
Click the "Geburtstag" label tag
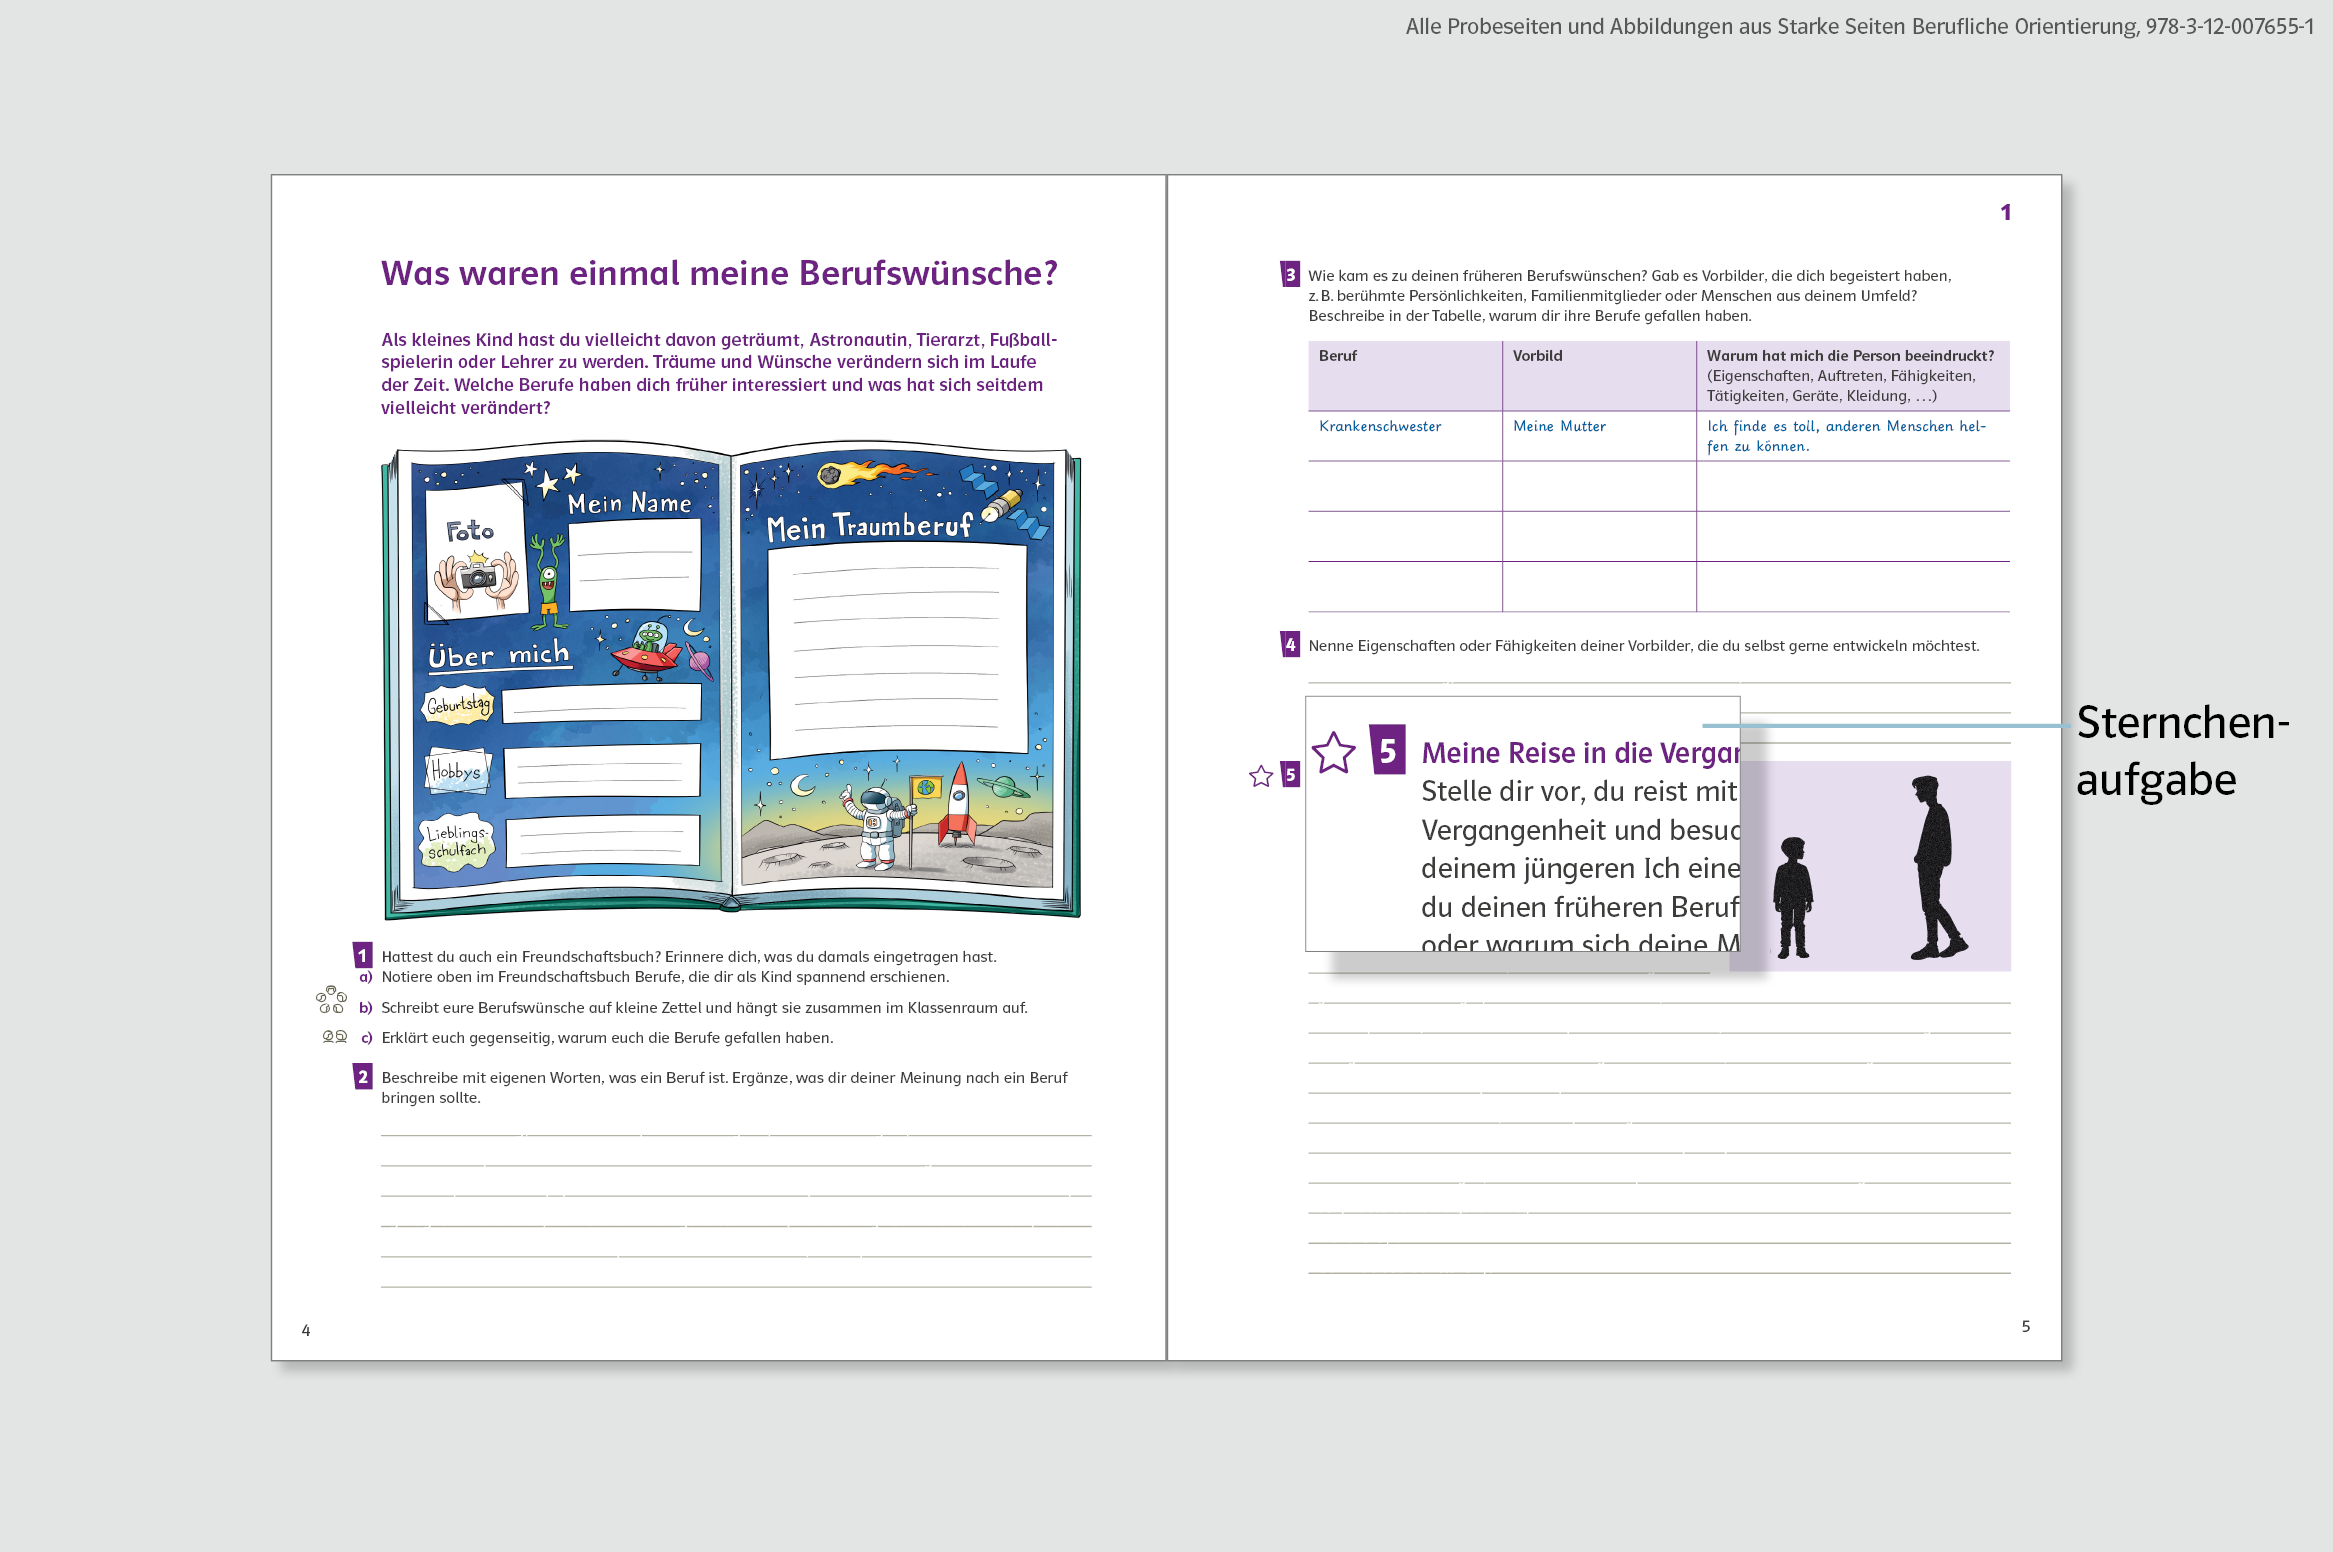[x=459, y=704]
